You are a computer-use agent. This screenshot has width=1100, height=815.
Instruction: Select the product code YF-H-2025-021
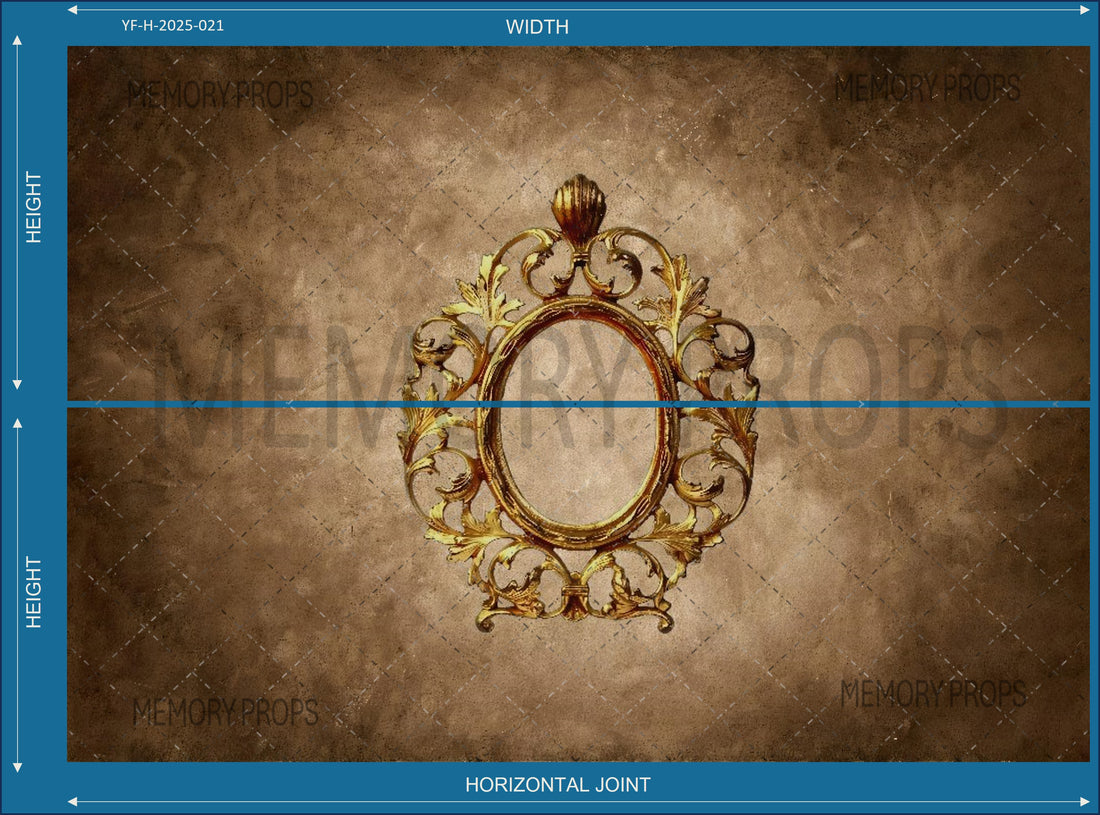(172, 26)
